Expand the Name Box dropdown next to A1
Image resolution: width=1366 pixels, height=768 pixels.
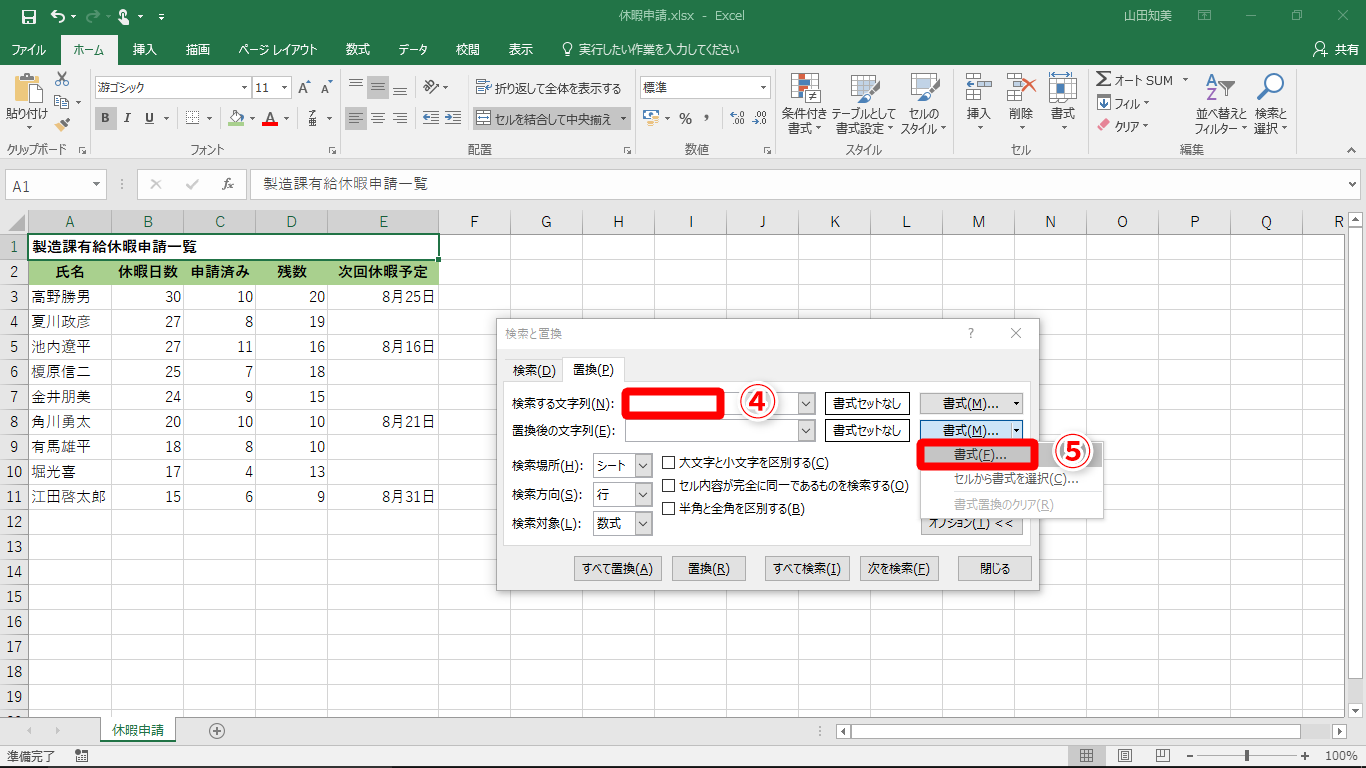[97, 185]
